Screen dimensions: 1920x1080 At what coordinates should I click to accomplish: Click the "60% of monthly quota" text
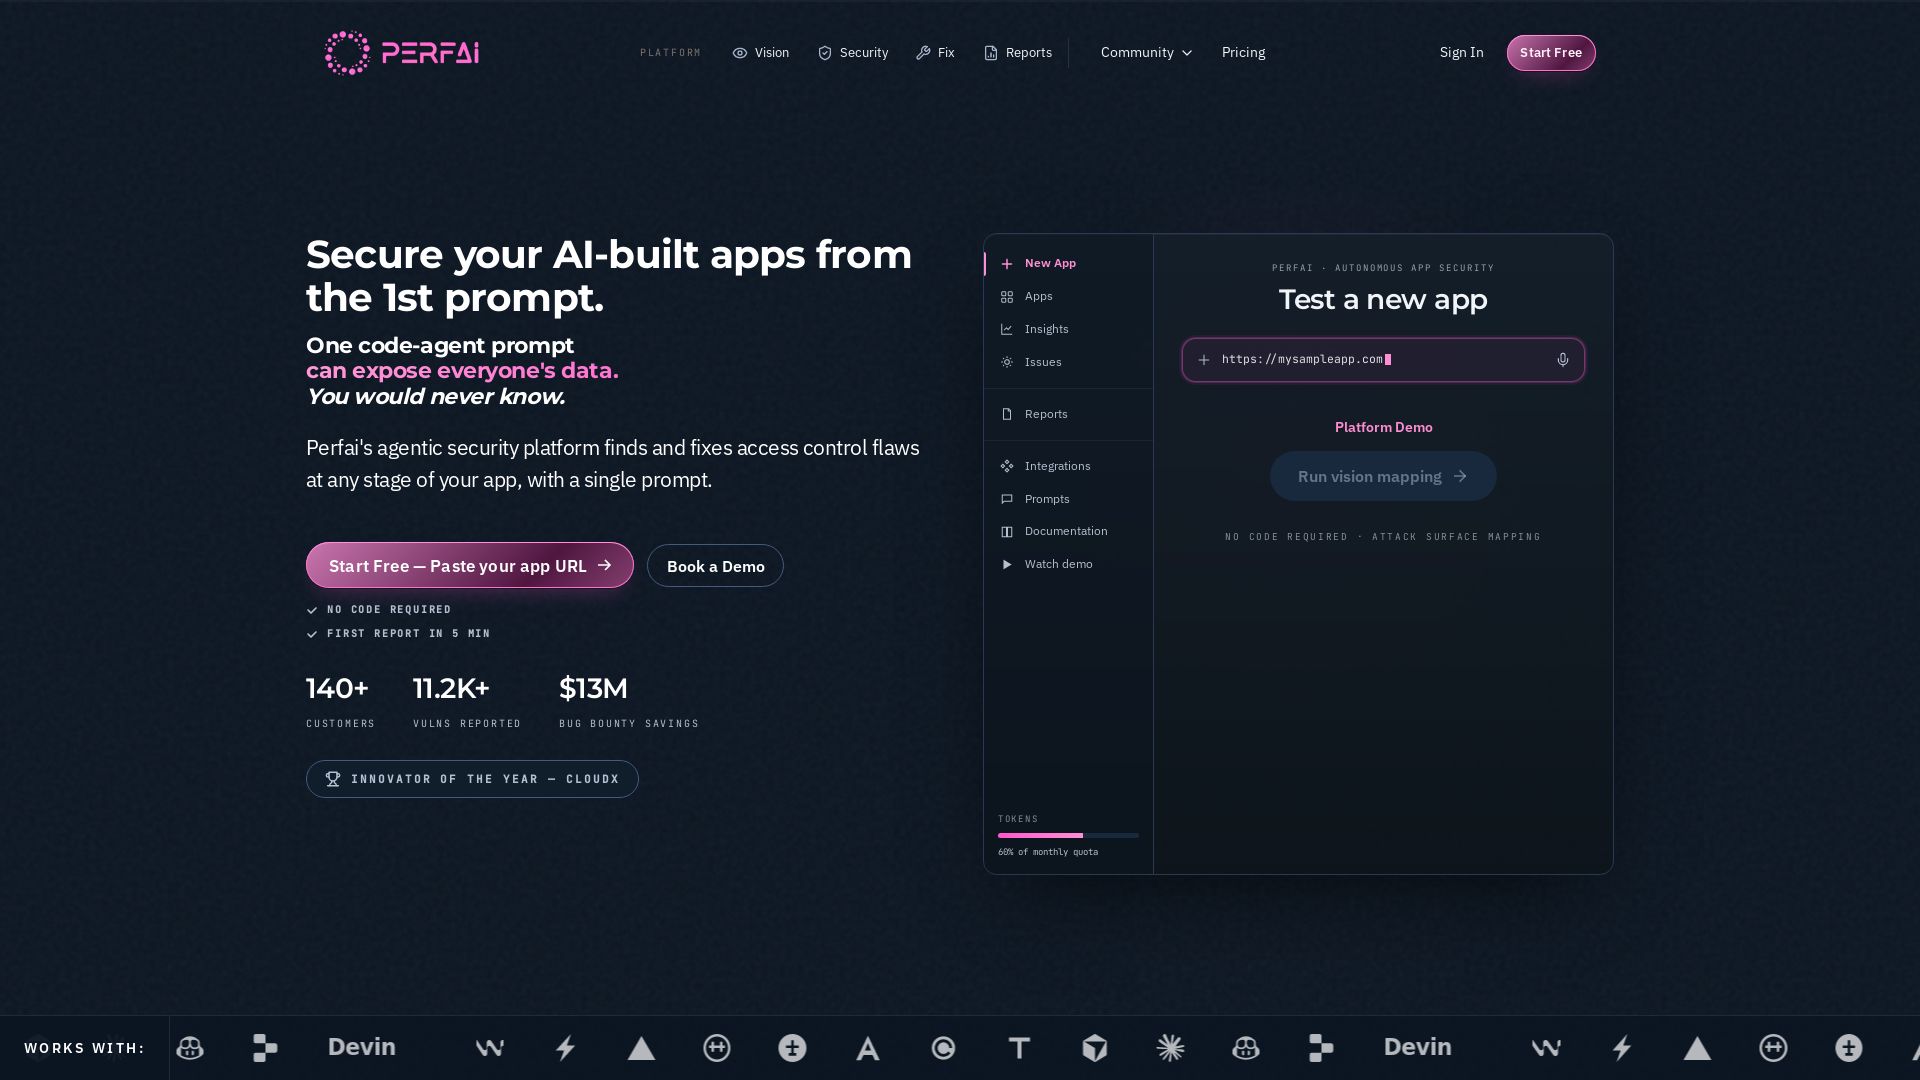tap(1048, 853)
